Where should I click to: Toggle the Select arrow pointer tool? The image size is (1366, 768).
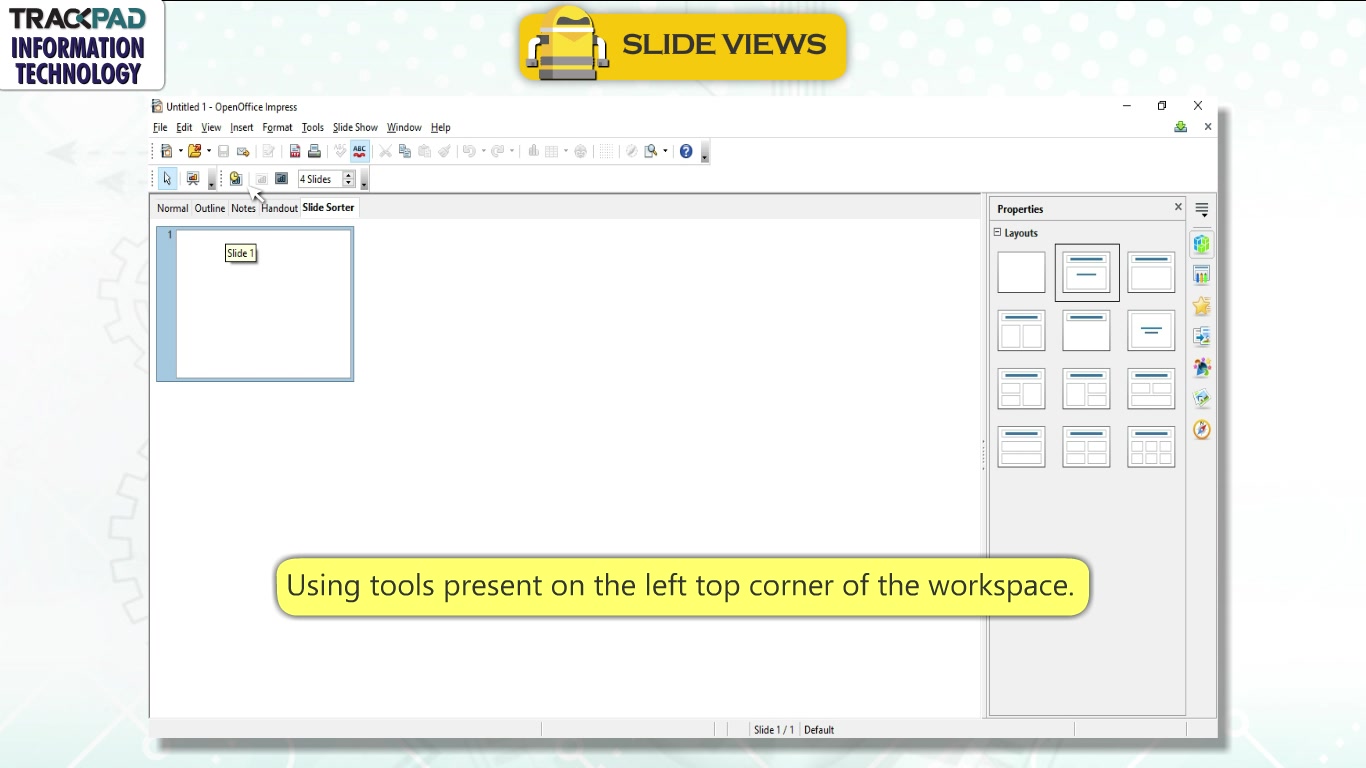(167, 179)
